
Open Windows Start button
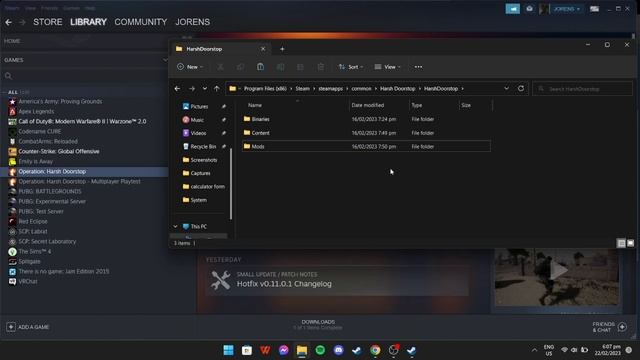pos(229,350)
